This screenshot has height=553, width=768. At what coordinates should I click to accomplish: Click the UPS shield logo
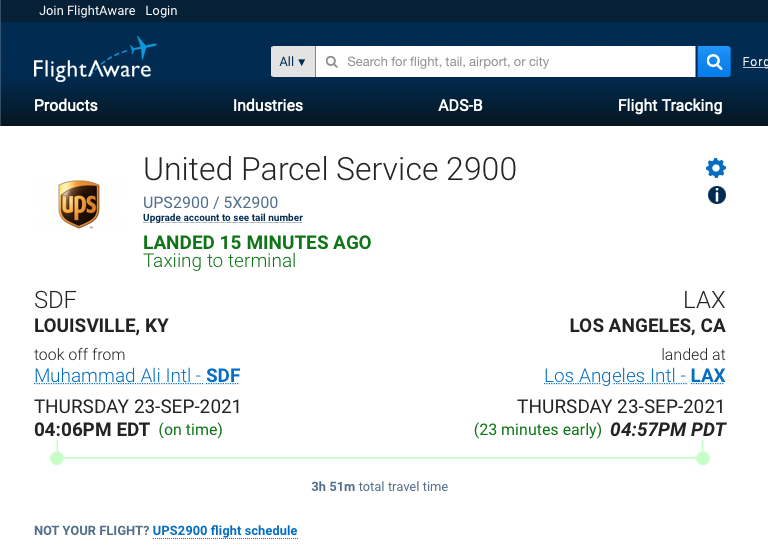point(79,204)
